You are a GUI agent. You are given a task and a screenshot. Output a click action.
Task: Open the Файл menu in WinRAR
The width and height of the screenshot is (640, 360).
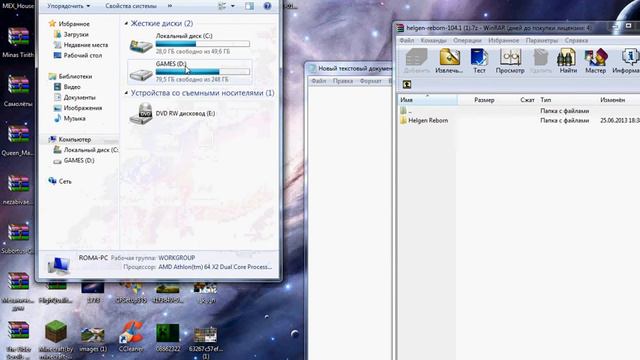[x=407, y=40]
